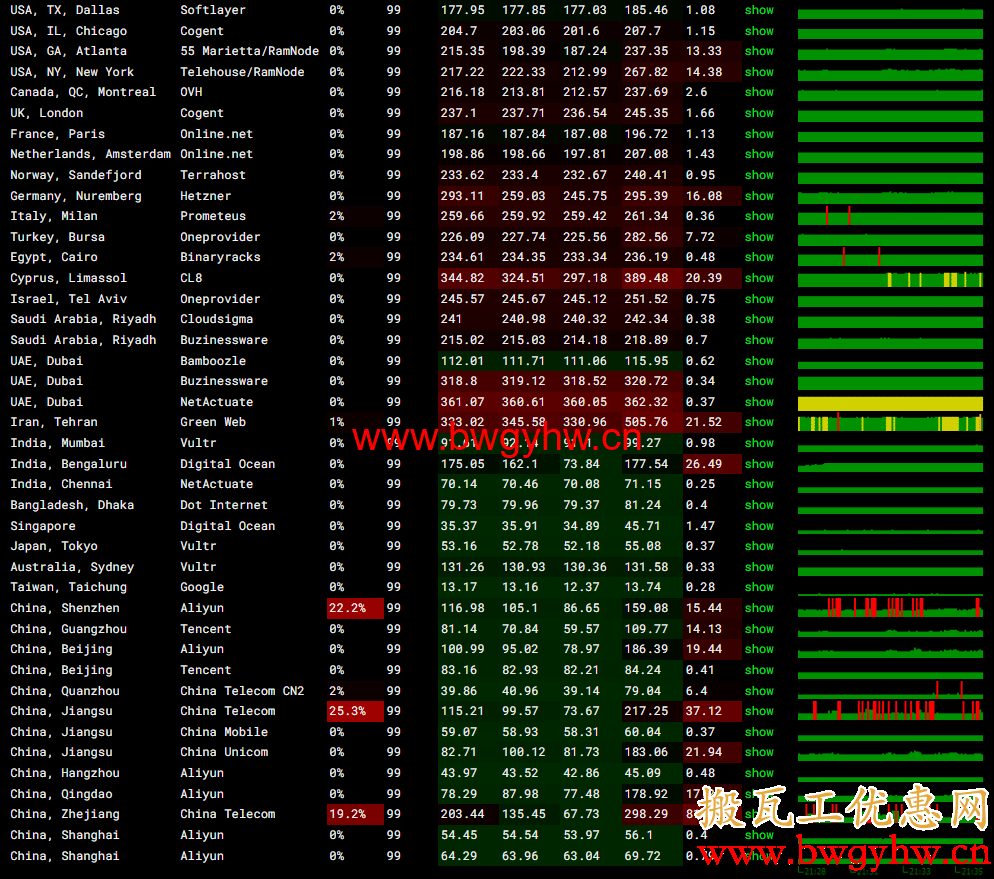Image resolution: width=994 pixels, height=879 pixels.
Task: Select the Softlayer provider text
Action: click(x=213, y=10)
